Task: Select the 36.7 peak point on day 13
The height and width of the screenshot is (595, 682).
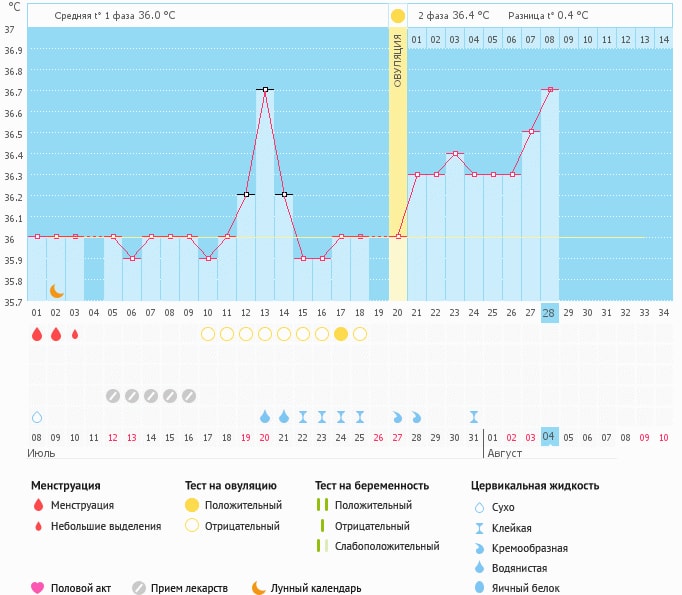Action: [265, 90]
